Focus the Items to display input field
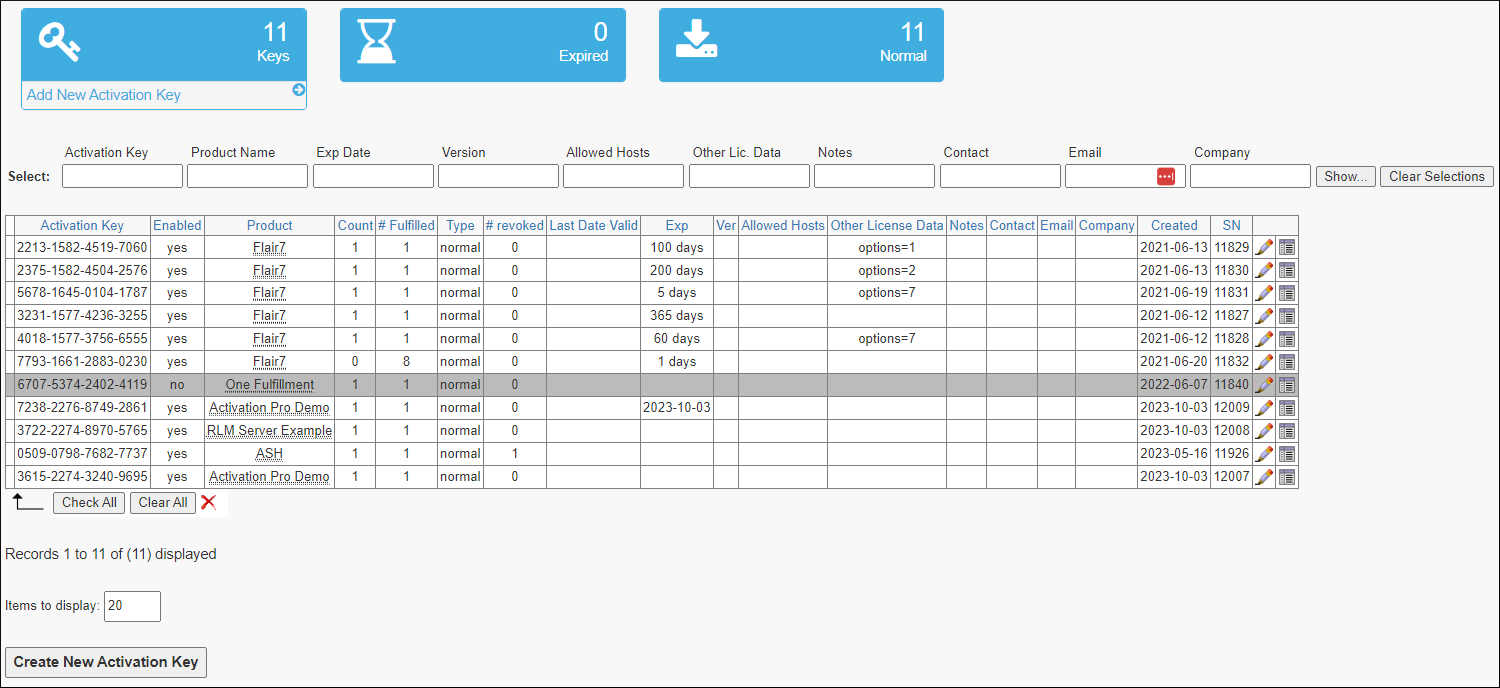Image resolution: width=1500 pixels, height=688 pixels. coord(132,606)
